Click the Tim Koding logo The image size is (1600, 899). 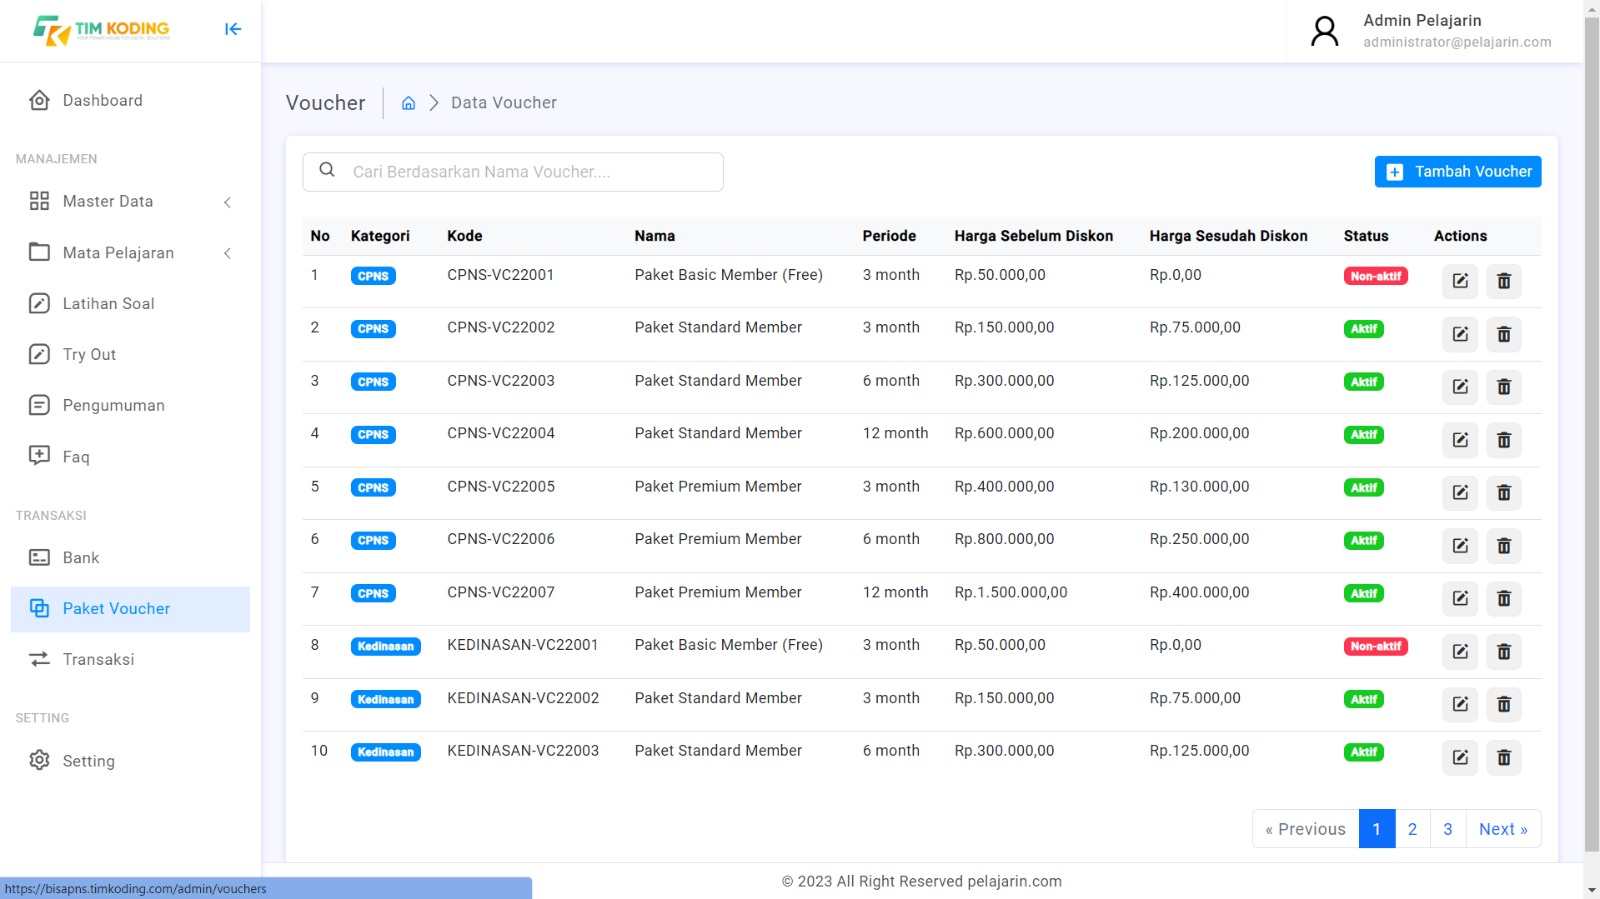point(101,30)
